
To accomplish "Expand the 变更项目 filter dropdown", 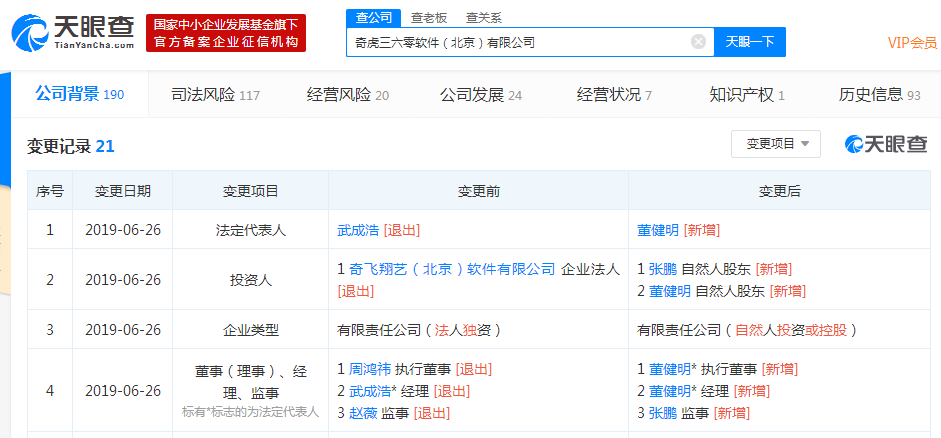I will (x=775, y=144).
